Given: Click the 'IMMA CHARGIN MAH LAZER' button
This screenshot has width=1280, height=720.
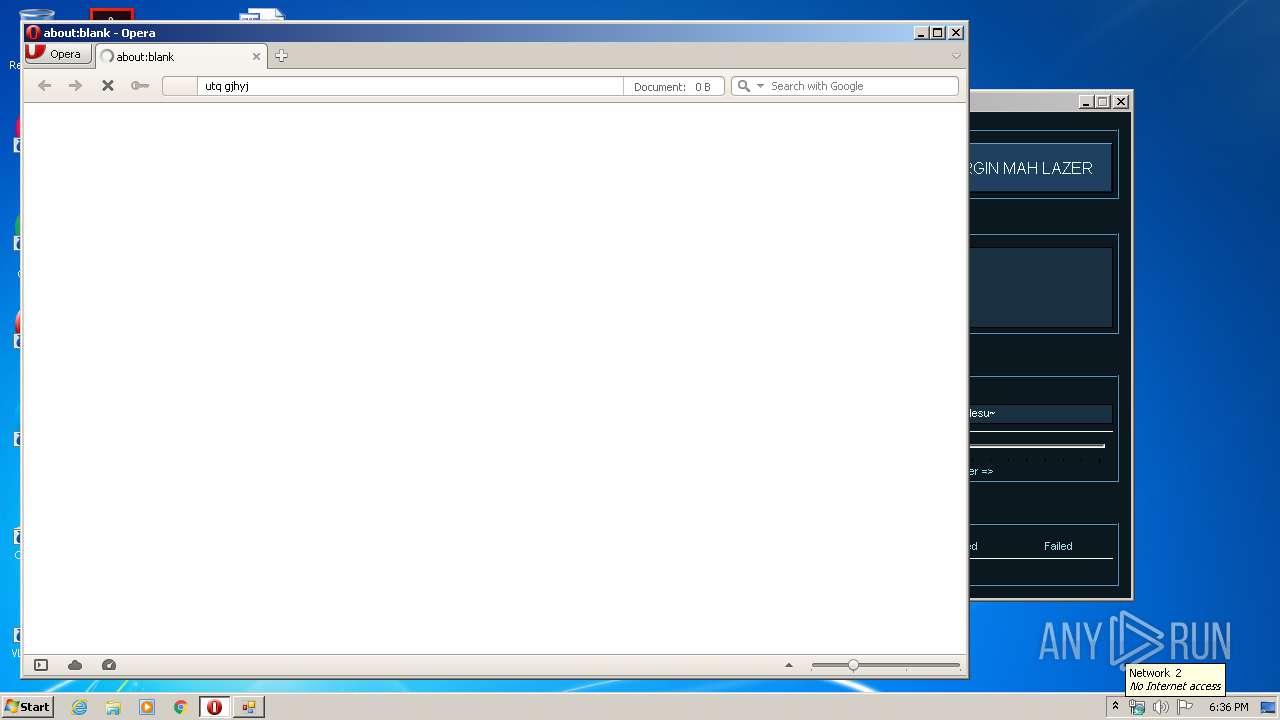Looking at the screenshot, I should coord(1040,168).
